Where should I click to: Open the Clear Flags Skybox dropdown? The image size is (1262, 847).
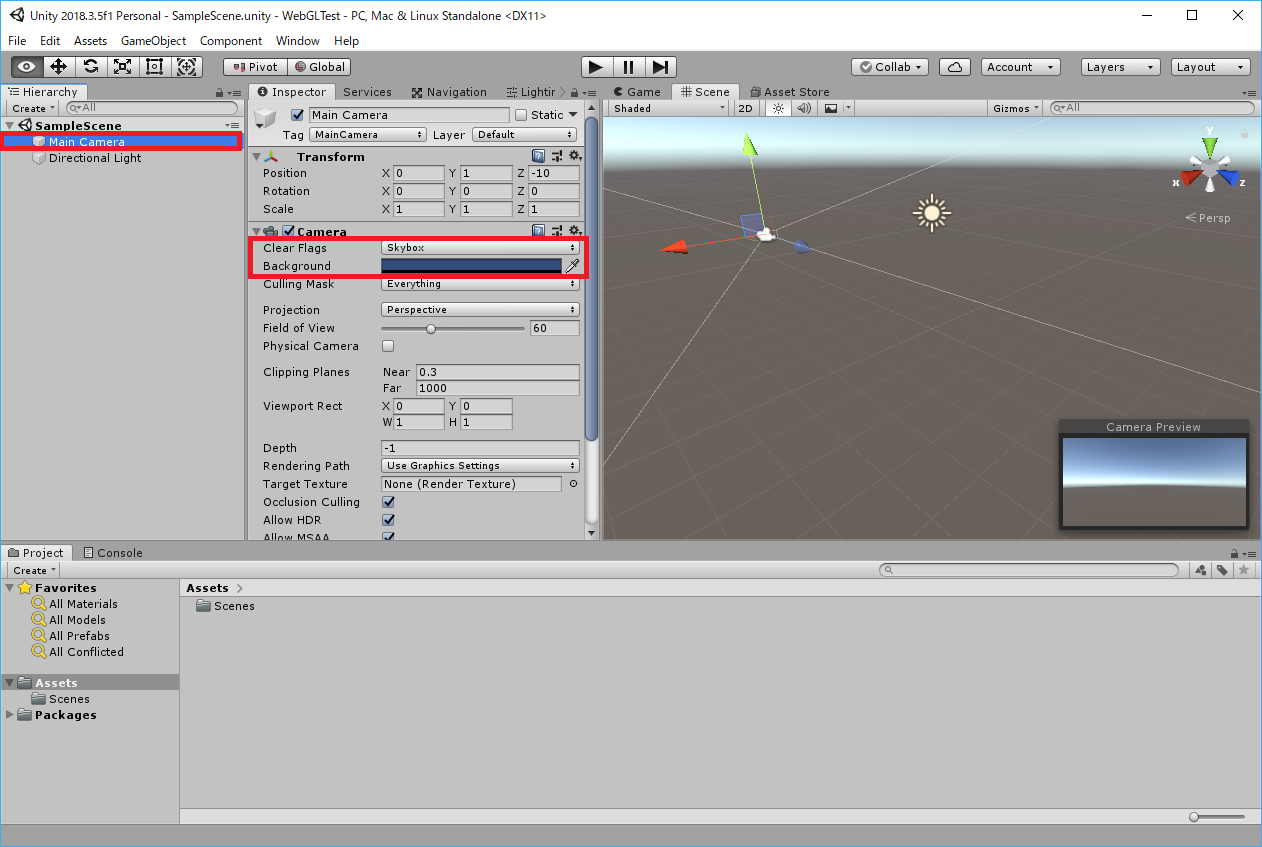(480, 248)
